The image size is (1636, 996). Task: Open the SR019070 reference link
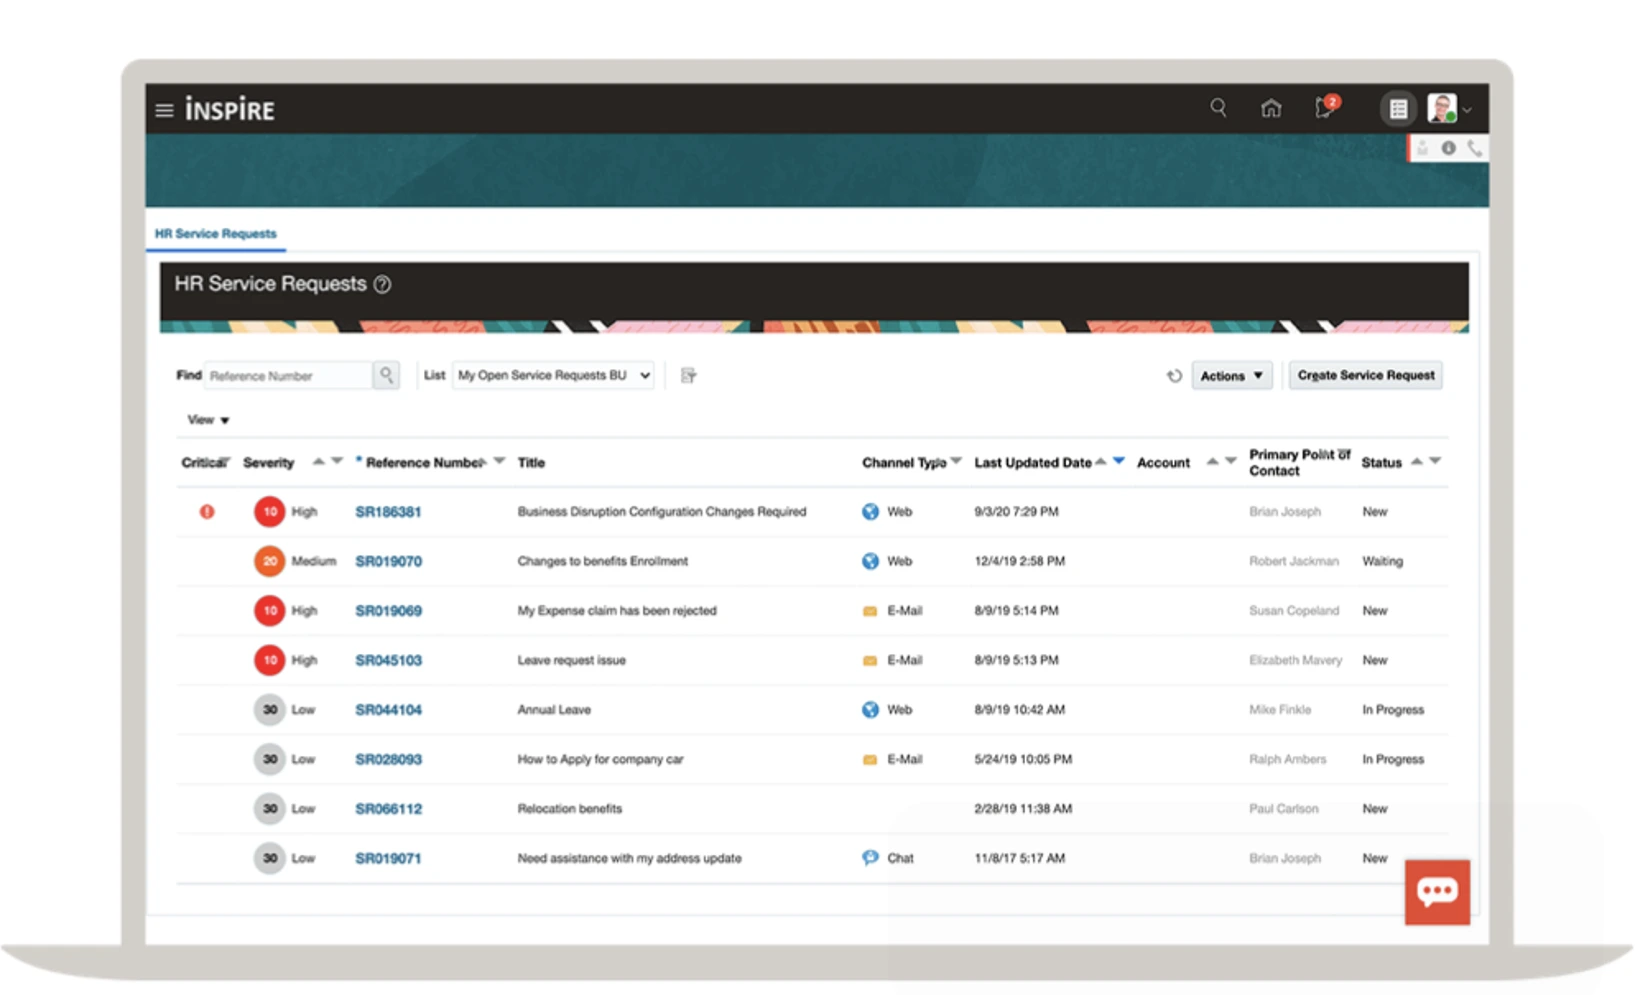pyautogui.click(x=388, y=561)
